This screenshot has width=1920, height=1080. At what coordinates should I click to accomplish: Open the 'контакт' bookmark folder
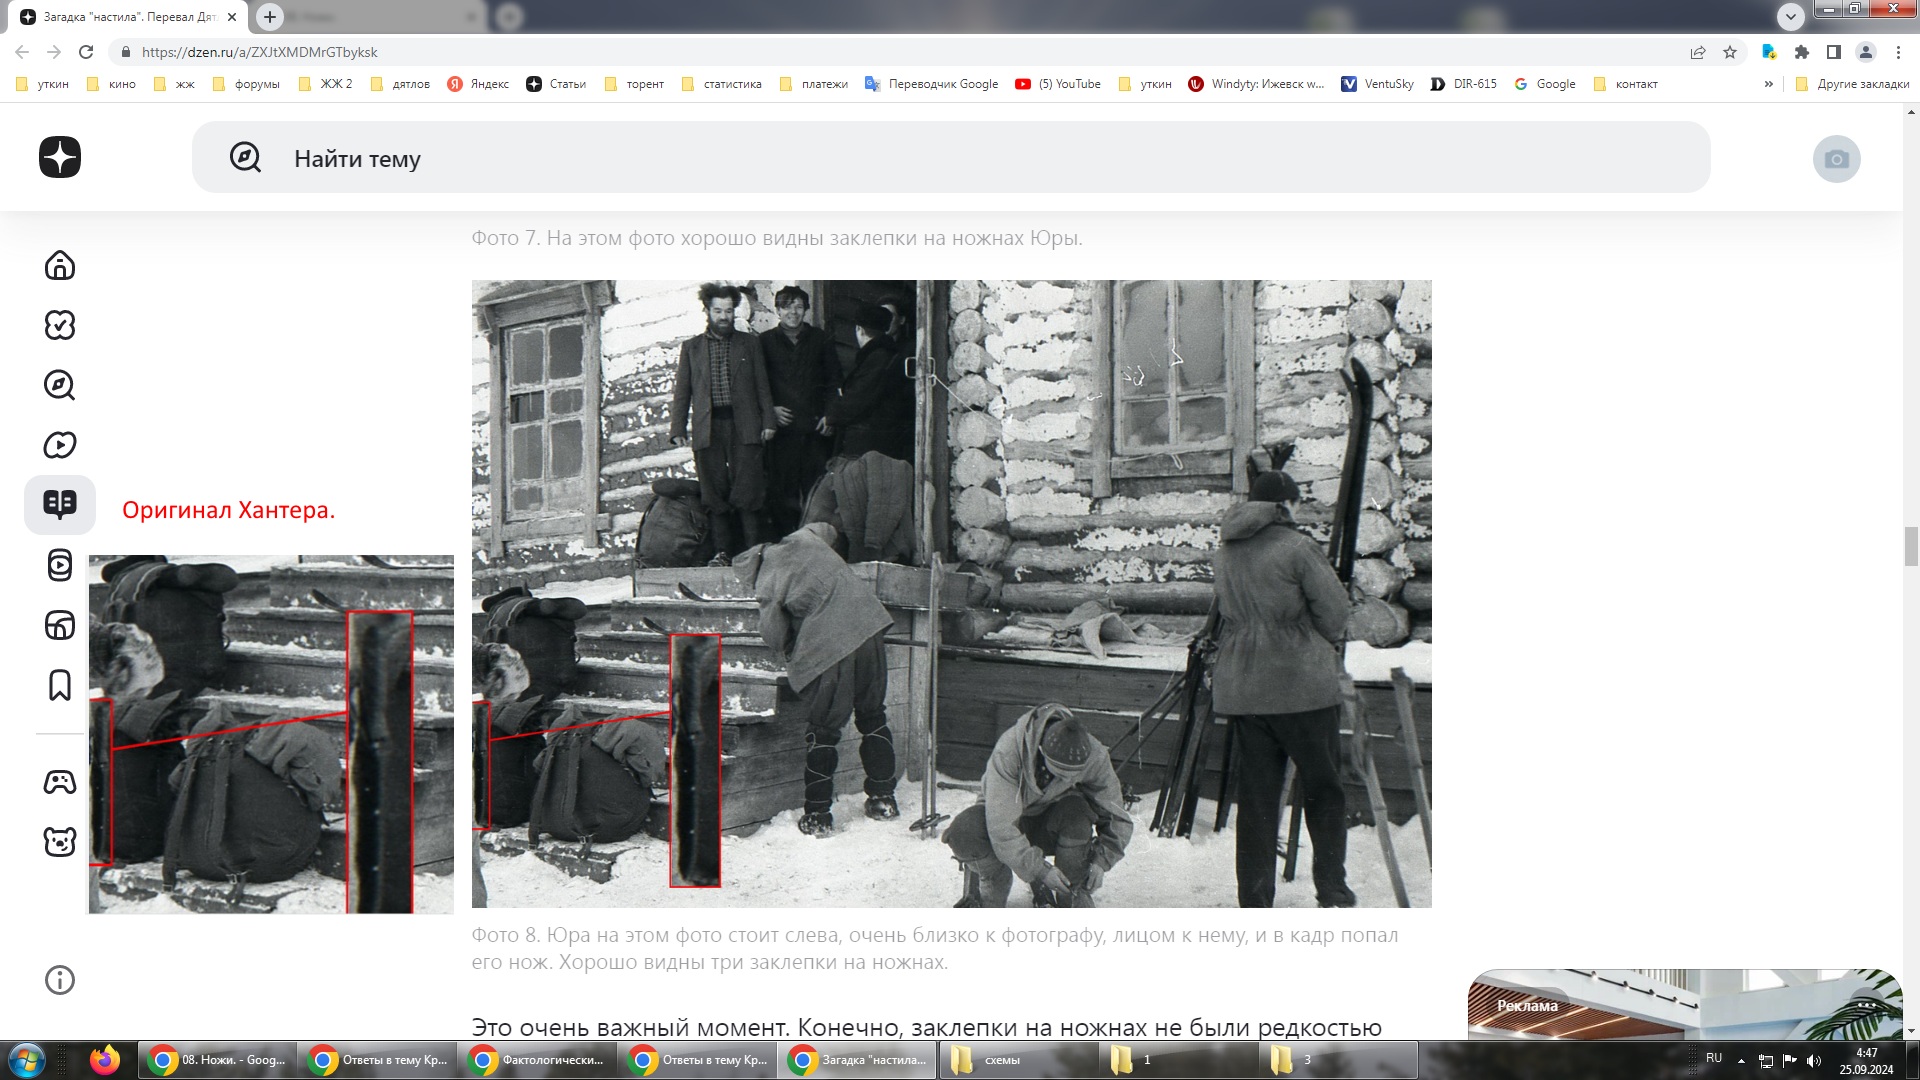[x=1625, y=84]
